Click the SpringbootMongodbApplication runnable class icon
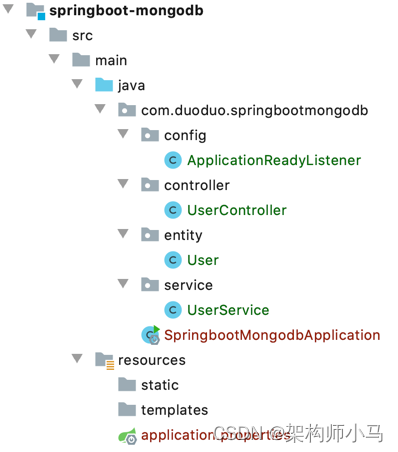The image size is (398, 452). point(151,335)
